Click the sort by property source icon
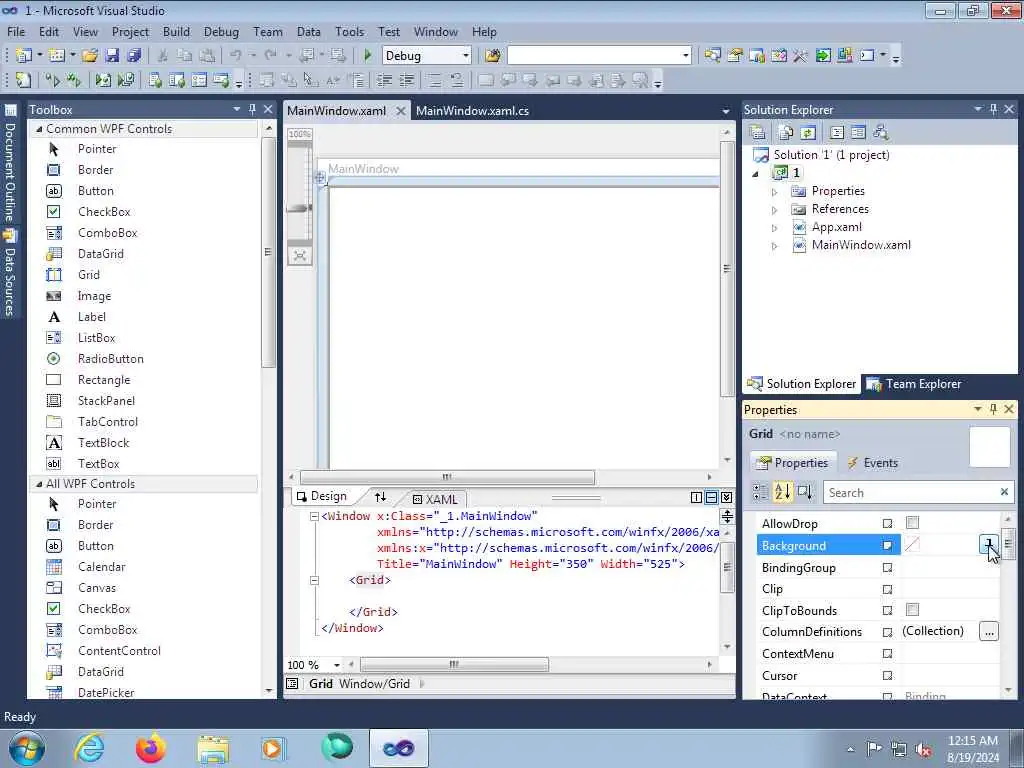The width and height of the screenshot is (1024, 768). click(805, 492)
